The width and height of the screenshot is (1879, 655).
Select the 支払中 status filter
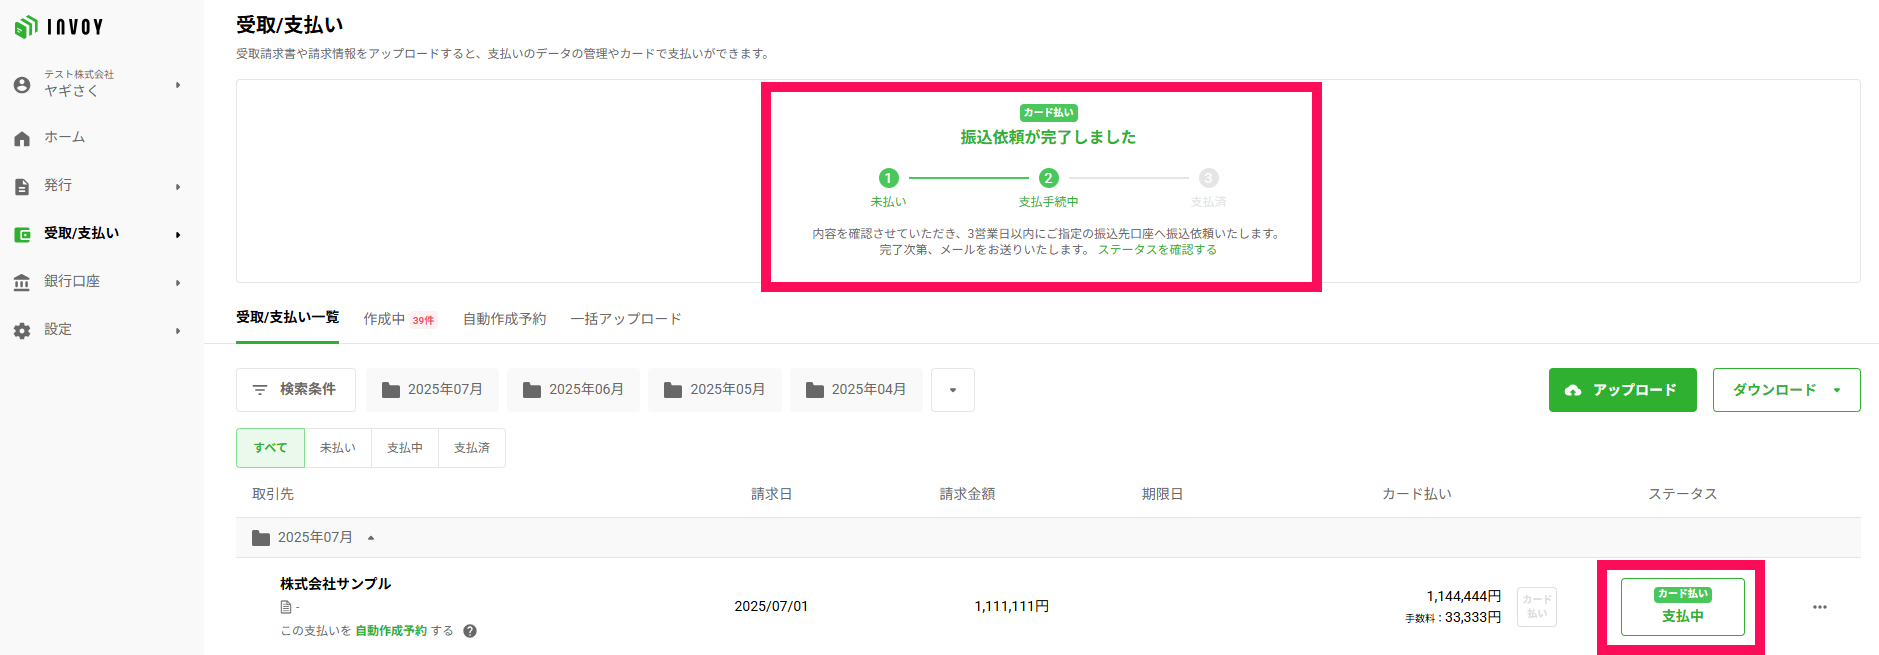click(405, 448)
